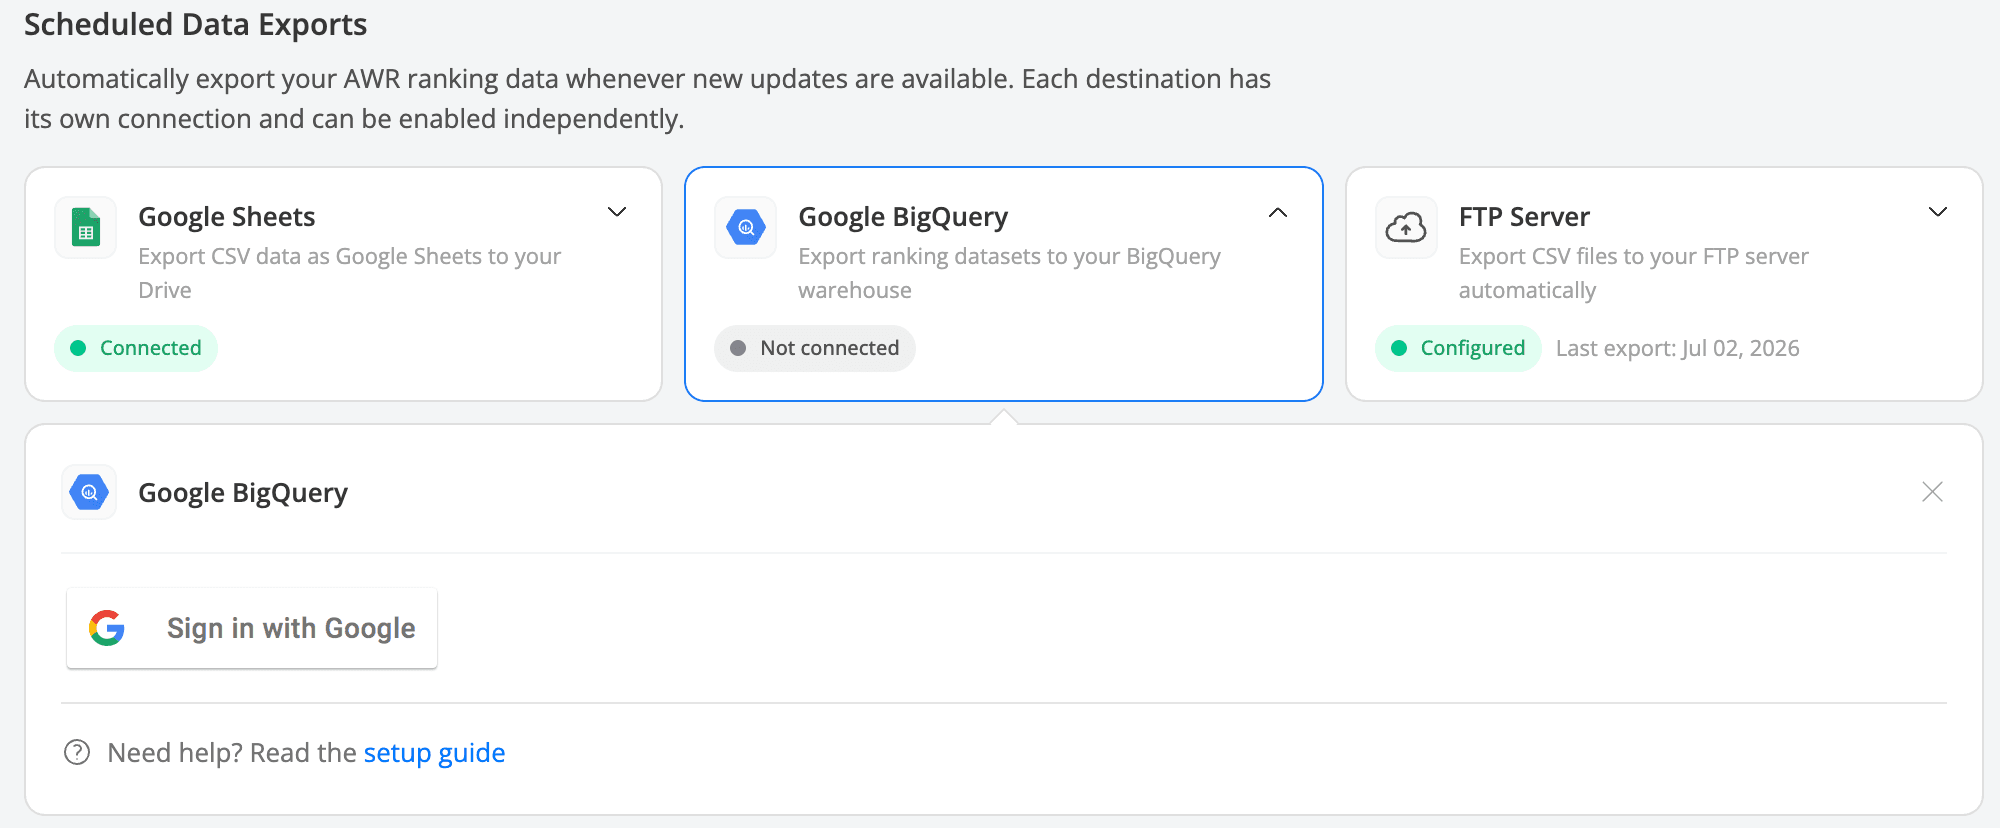The width and height of the screenshot is (2000, 828).
Task: Click the BigQuery icon in the top card
Action: tap(746, 228)
